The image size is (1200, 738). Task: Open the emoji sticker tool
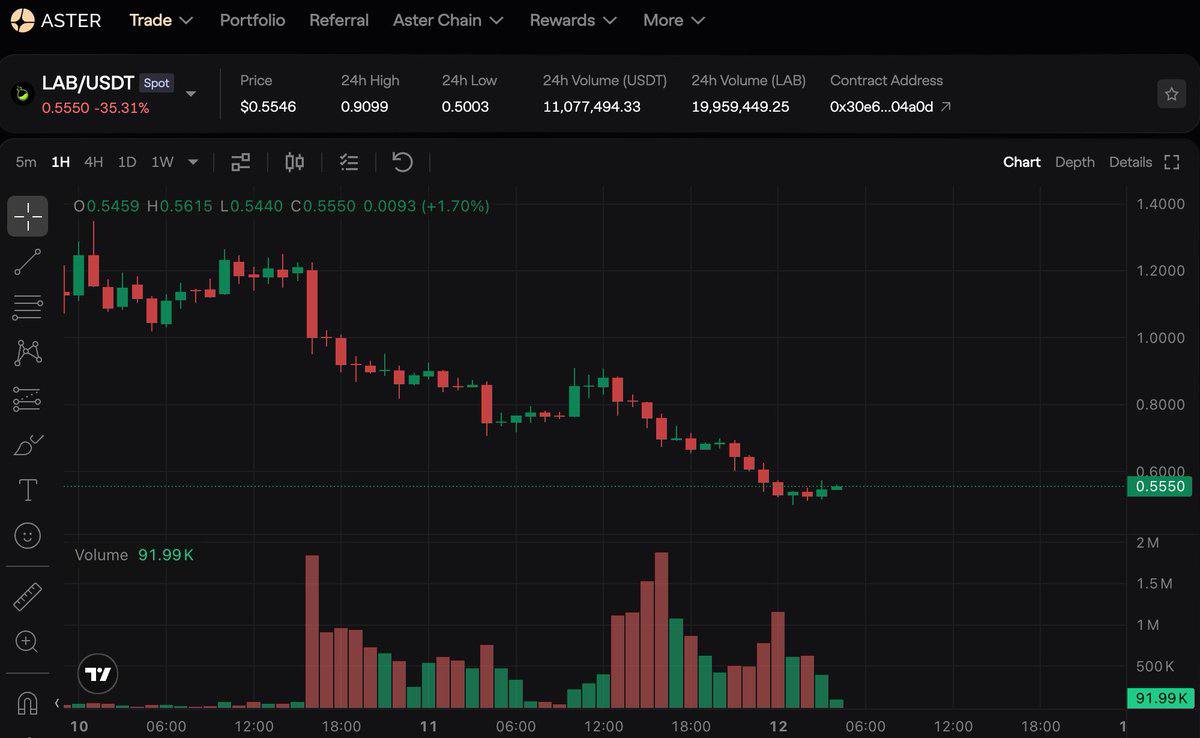(x=28, y=536)
